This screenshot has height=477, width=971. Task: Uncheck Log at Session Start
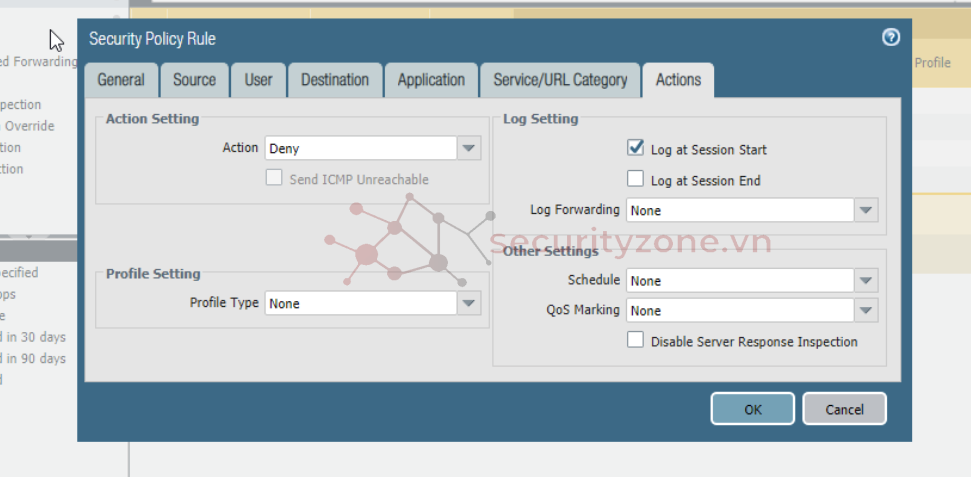[635, 148]
